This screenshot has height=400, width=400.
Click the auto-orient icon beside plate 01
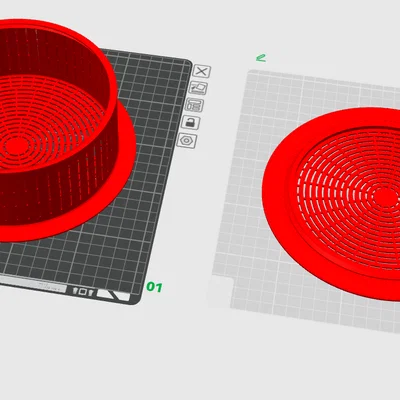[198, 88]
